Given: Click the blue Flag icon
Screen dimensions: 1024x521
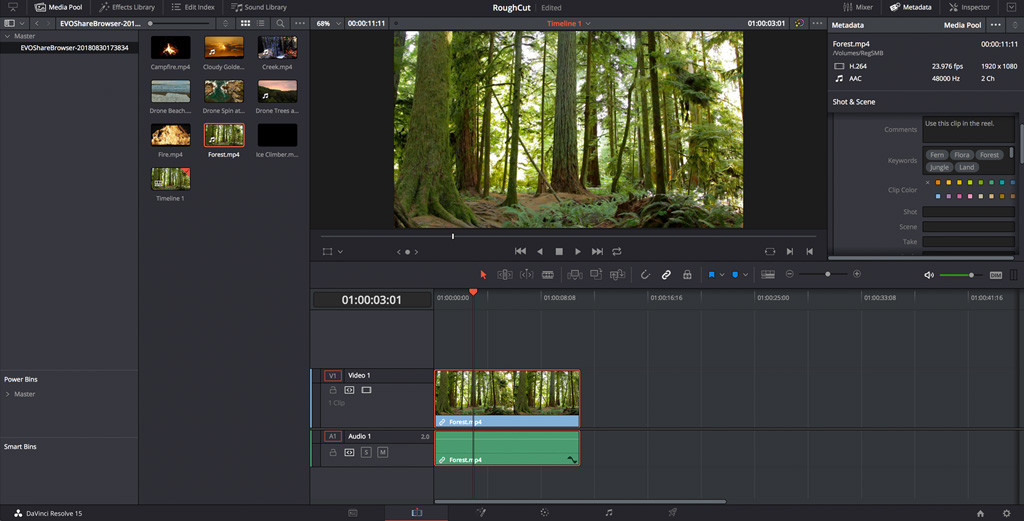Looking at the screenshot, I should click(711, 275).
